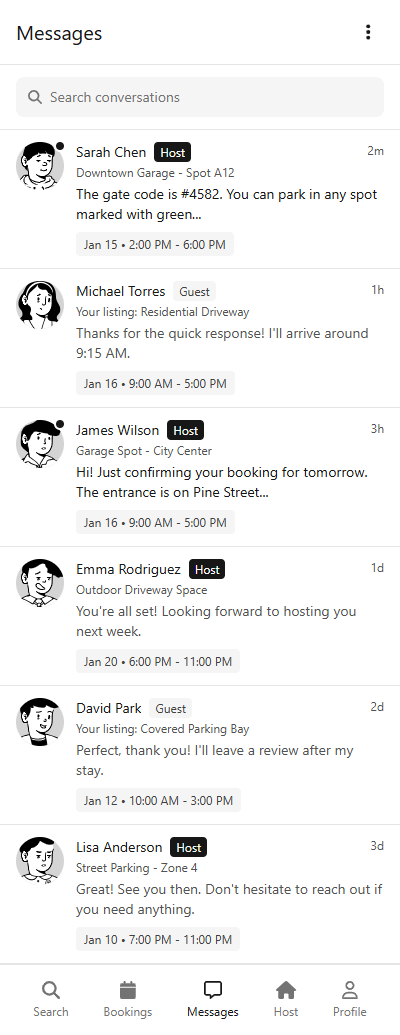Image resolution: width=400 pixels, height=1035 pixels.
Task: Open David Park's message thread
Action: click(x=200, y=755)
